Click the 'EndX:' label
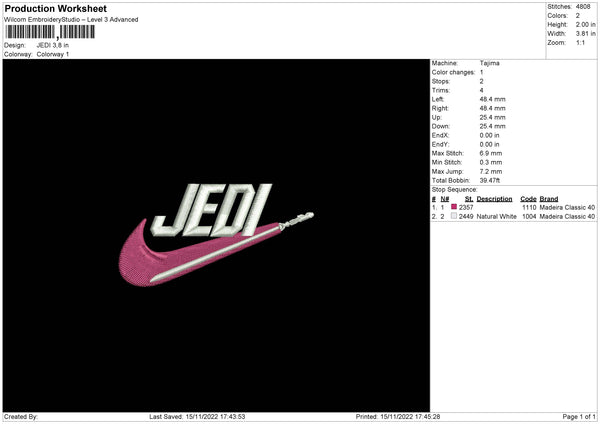 [x=440, y=135]
